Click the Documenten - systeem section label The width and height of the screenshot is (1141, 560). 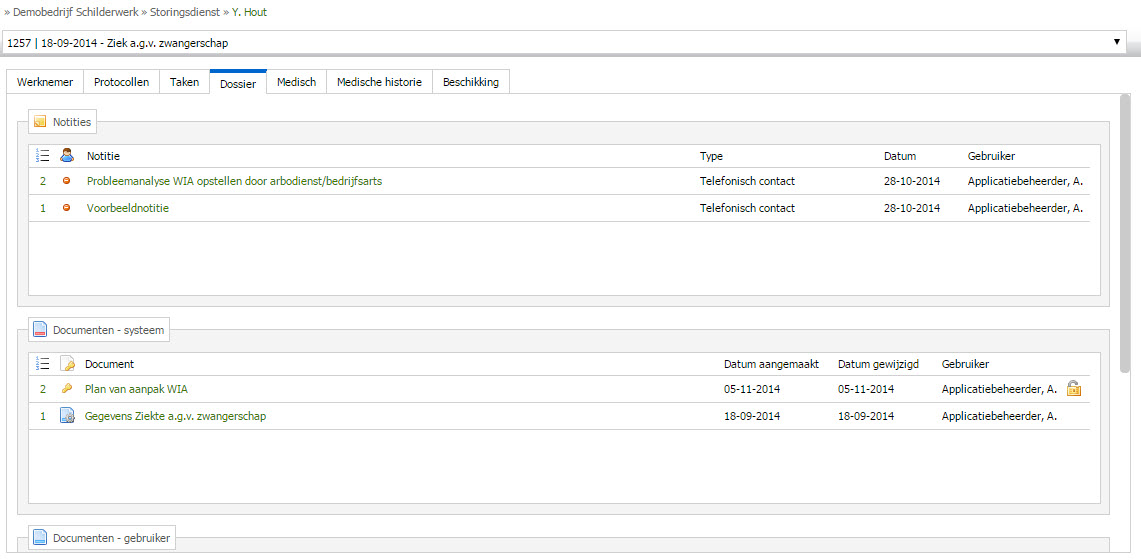[108, 330]
